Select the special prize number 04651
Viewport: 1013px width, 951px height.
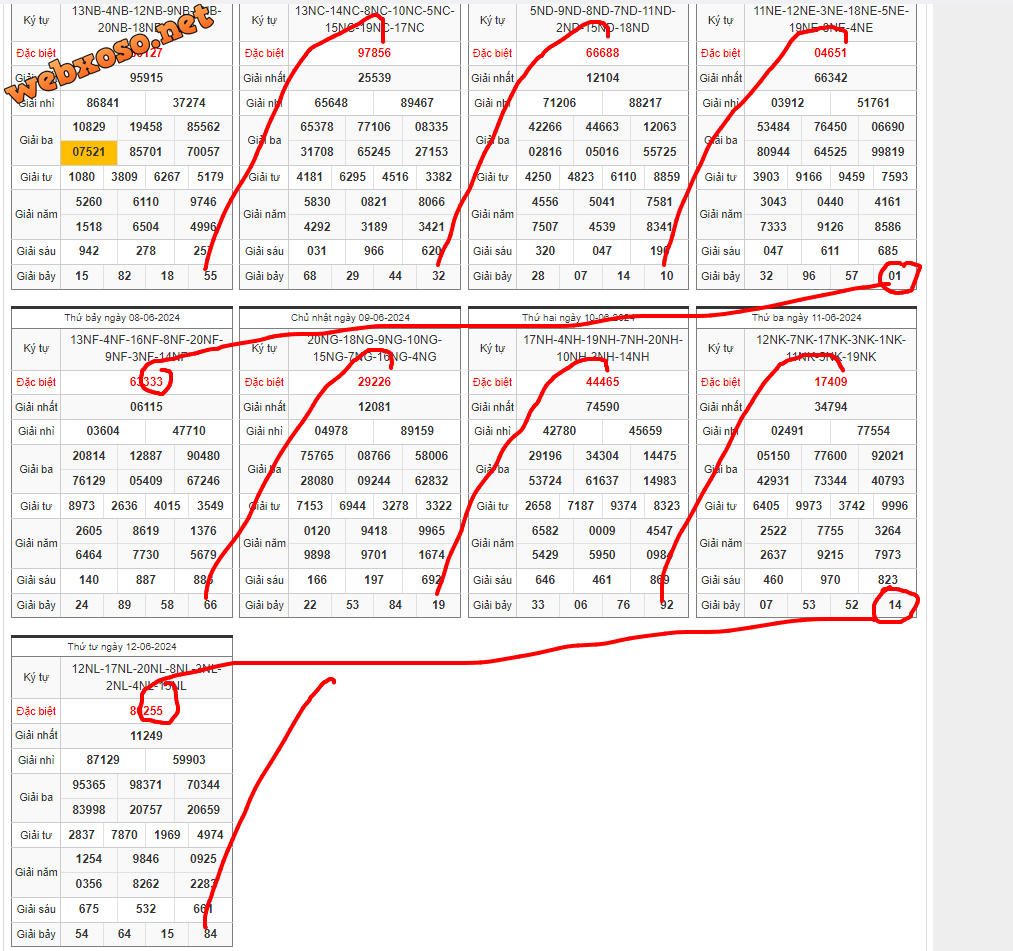click(x=830, y=53)
